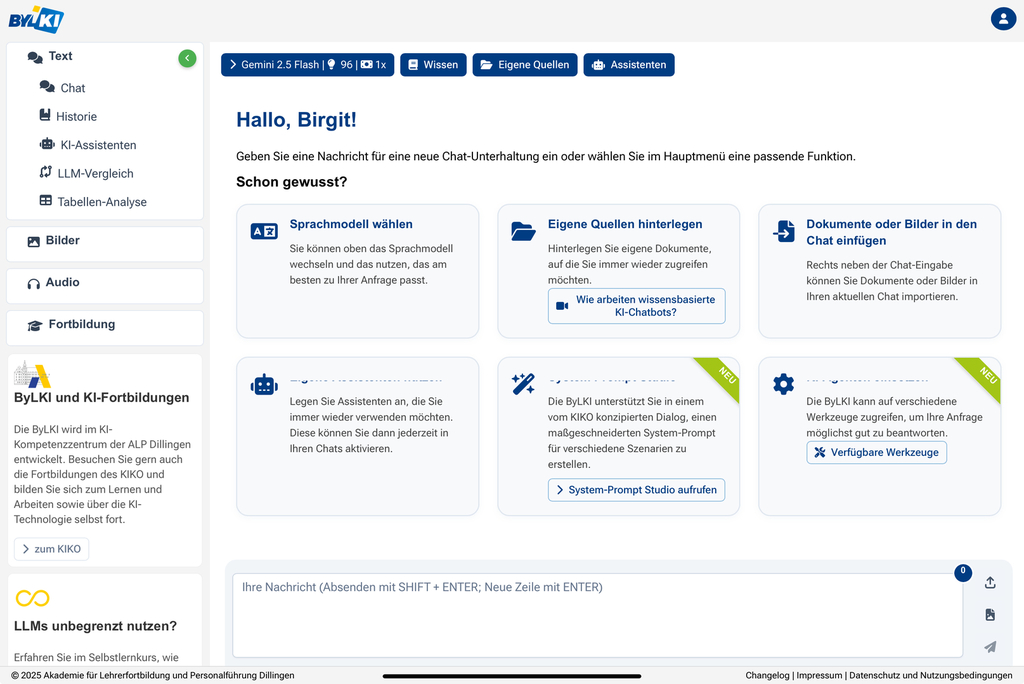This screenshot has width=1024, height=684.
Task: Click the System-Prompt Studio aufrufen button
Action: [x=636, y=490]
